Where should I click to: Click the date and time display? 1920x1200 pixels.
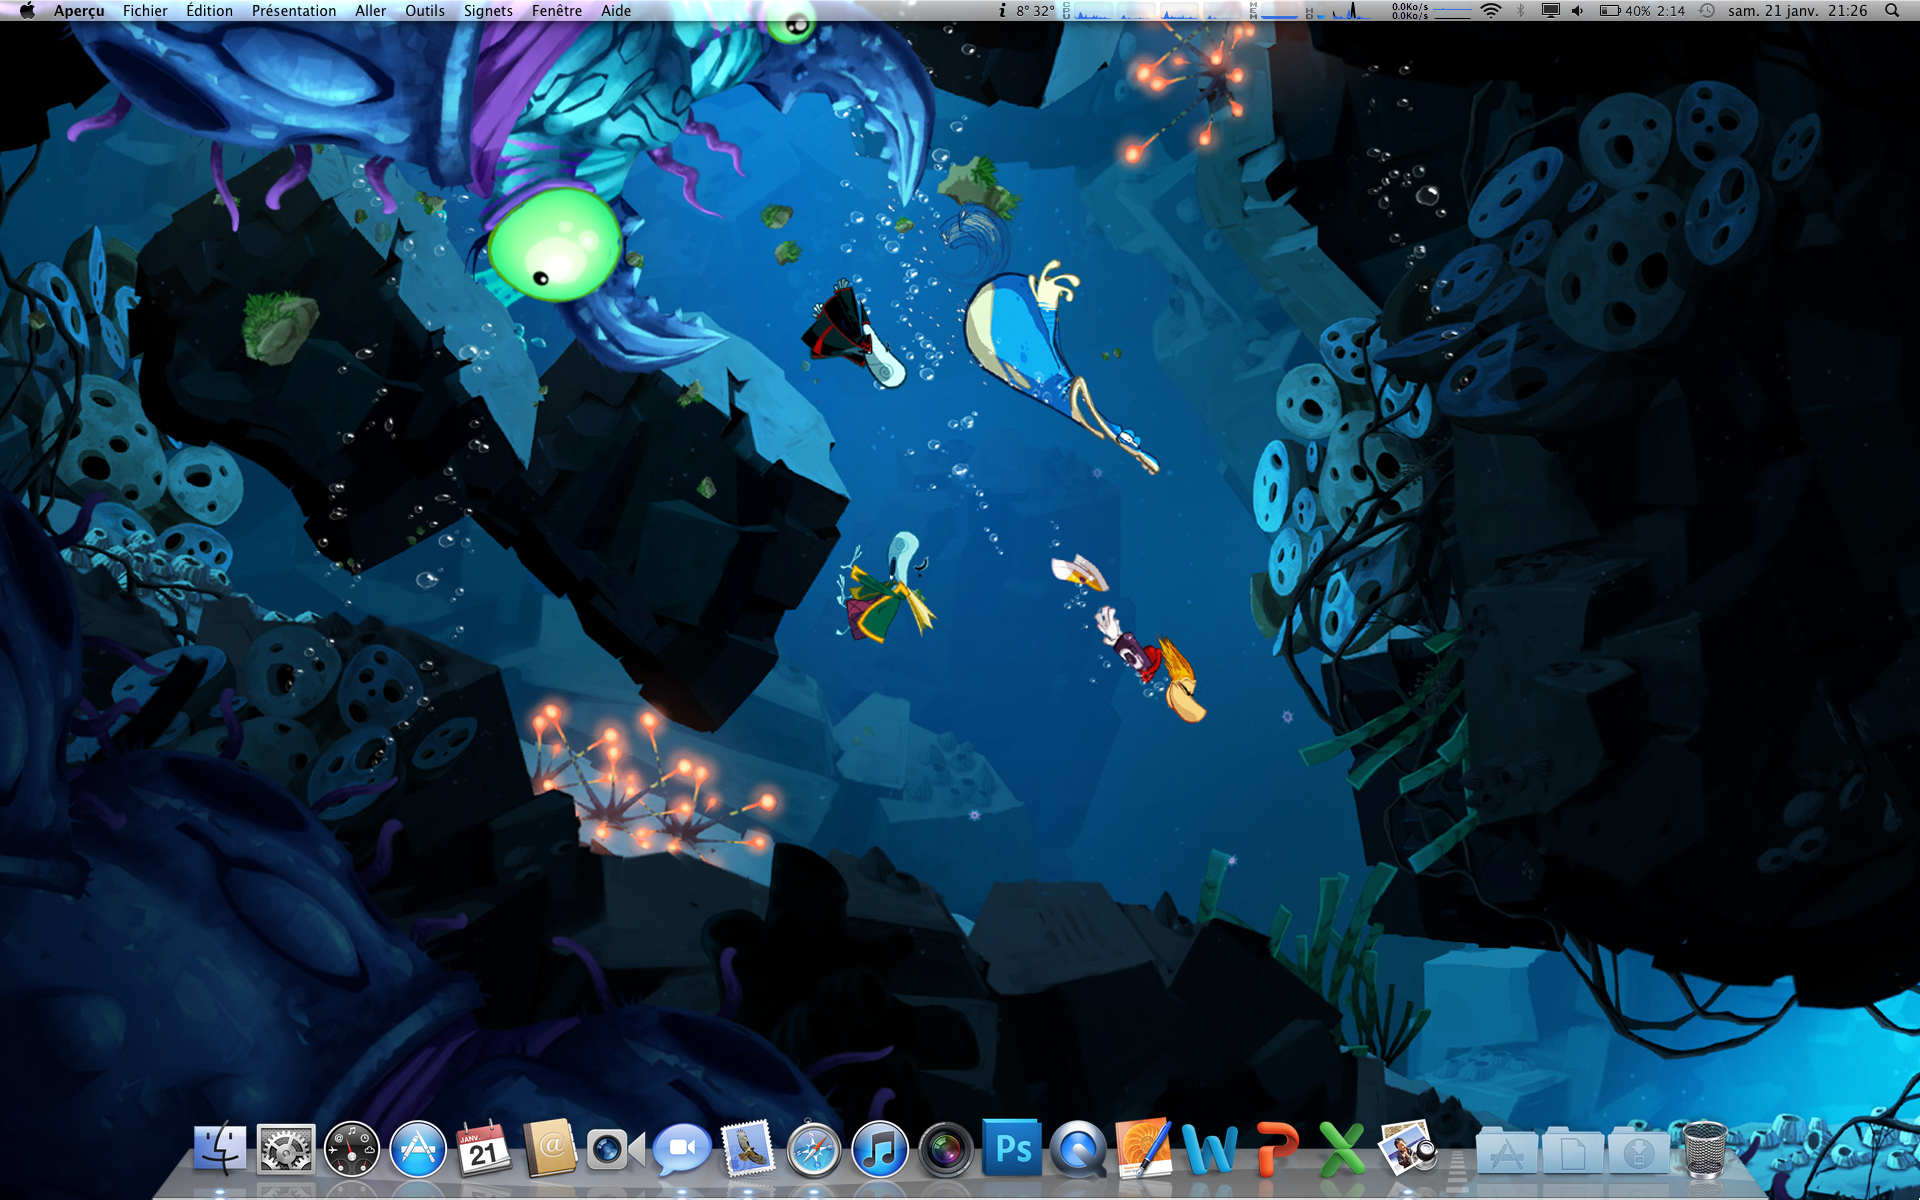[x=1797, y=11]
